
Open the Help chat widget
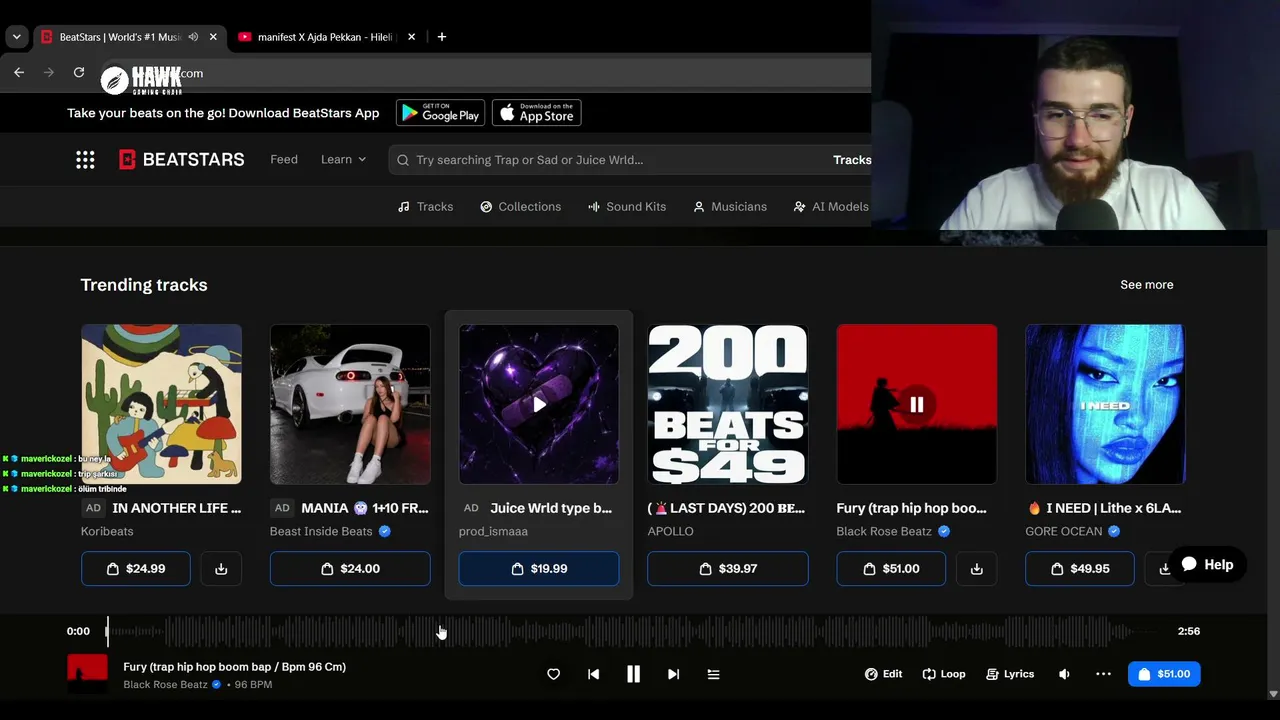point(1208,565)
